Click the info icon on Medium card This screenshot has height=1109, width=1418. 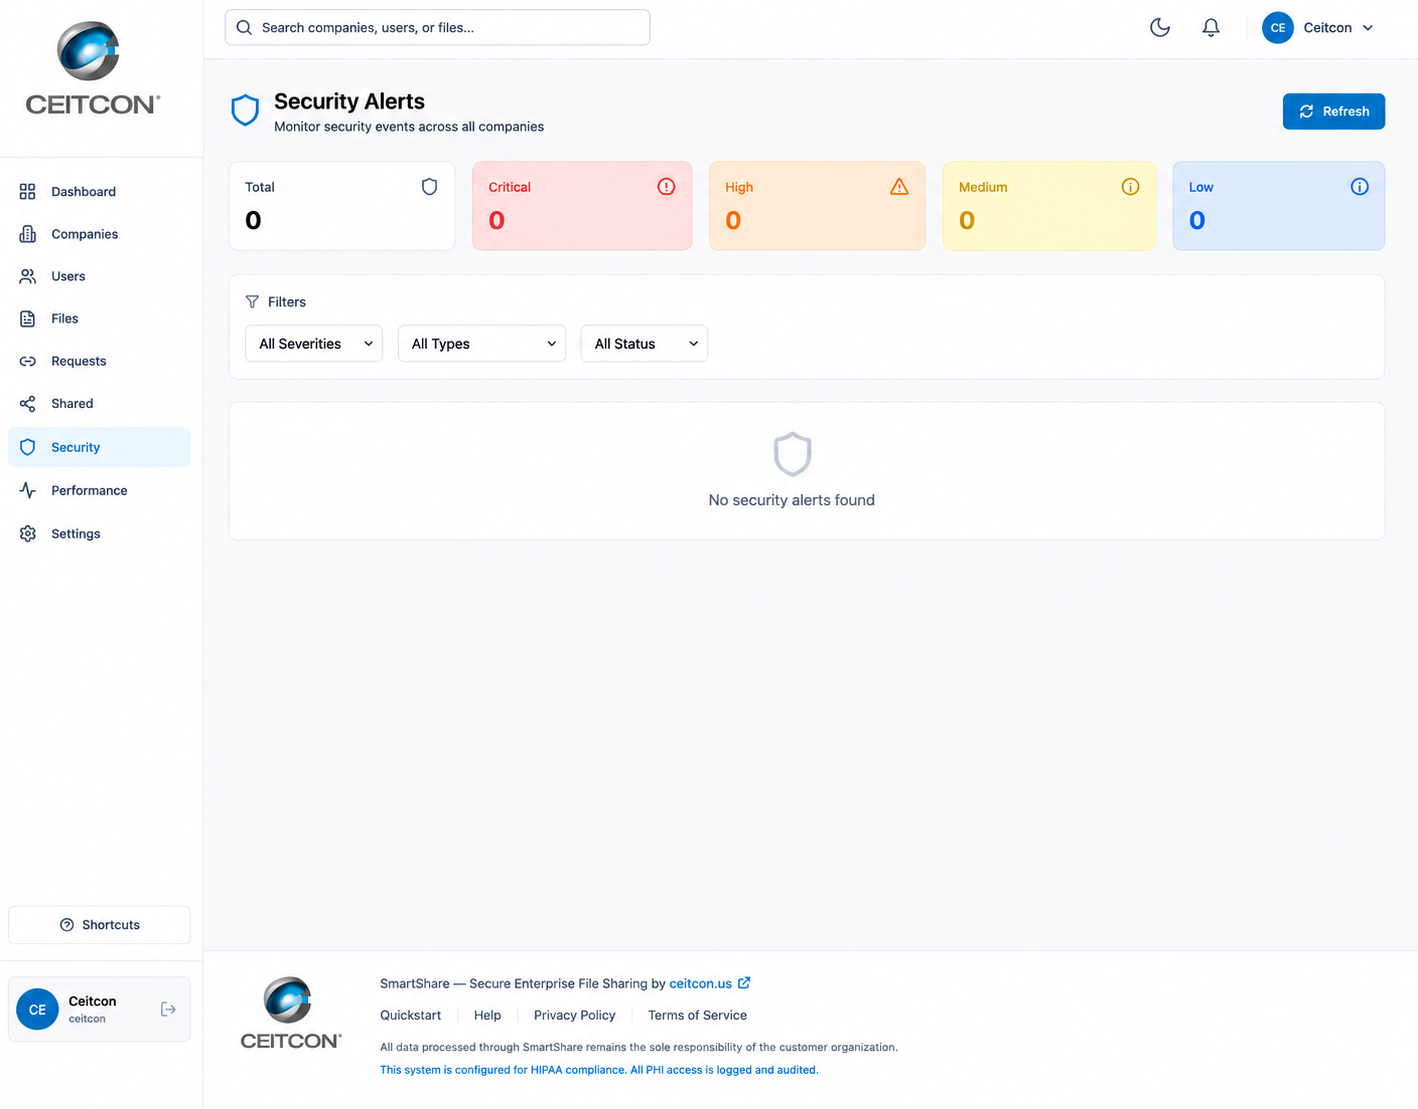coord(1130,186)
